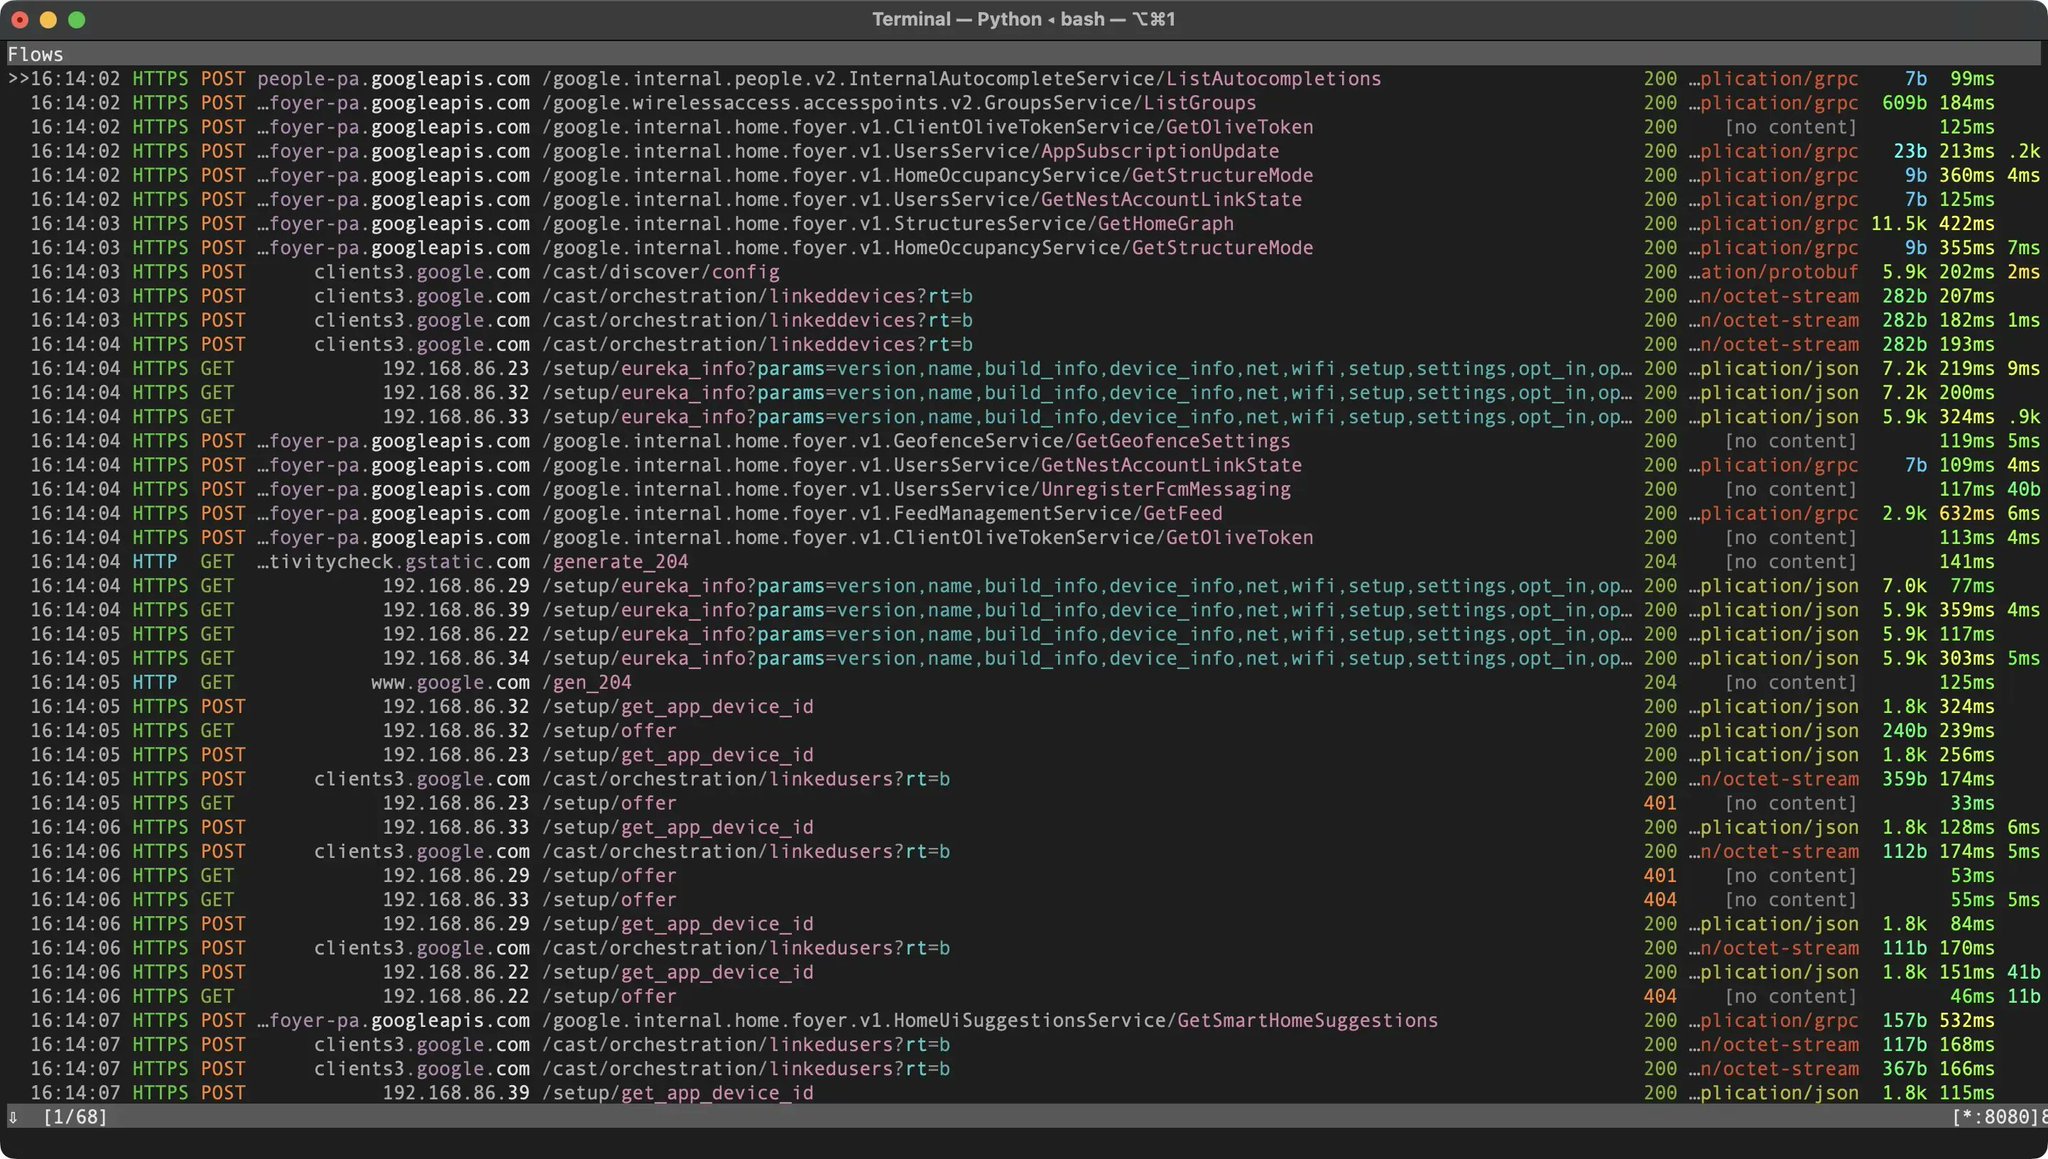
Task: Select the /setup/offer request to 192.168.86.22
Action: (x=1024, y=996)
